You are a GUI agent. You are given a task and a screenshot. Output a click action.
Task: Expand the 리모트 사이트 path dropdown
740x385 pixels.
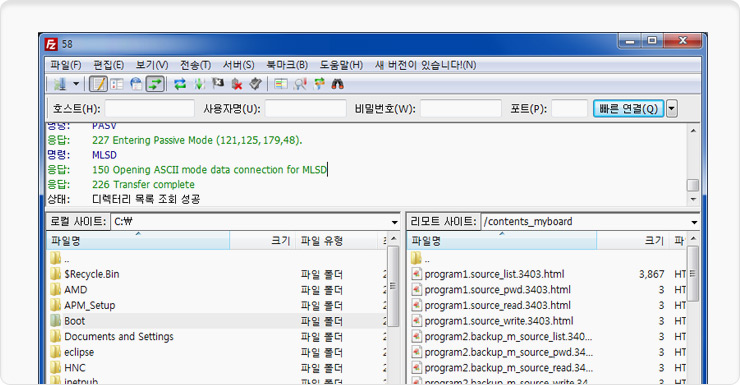click(x=694, y=222)
